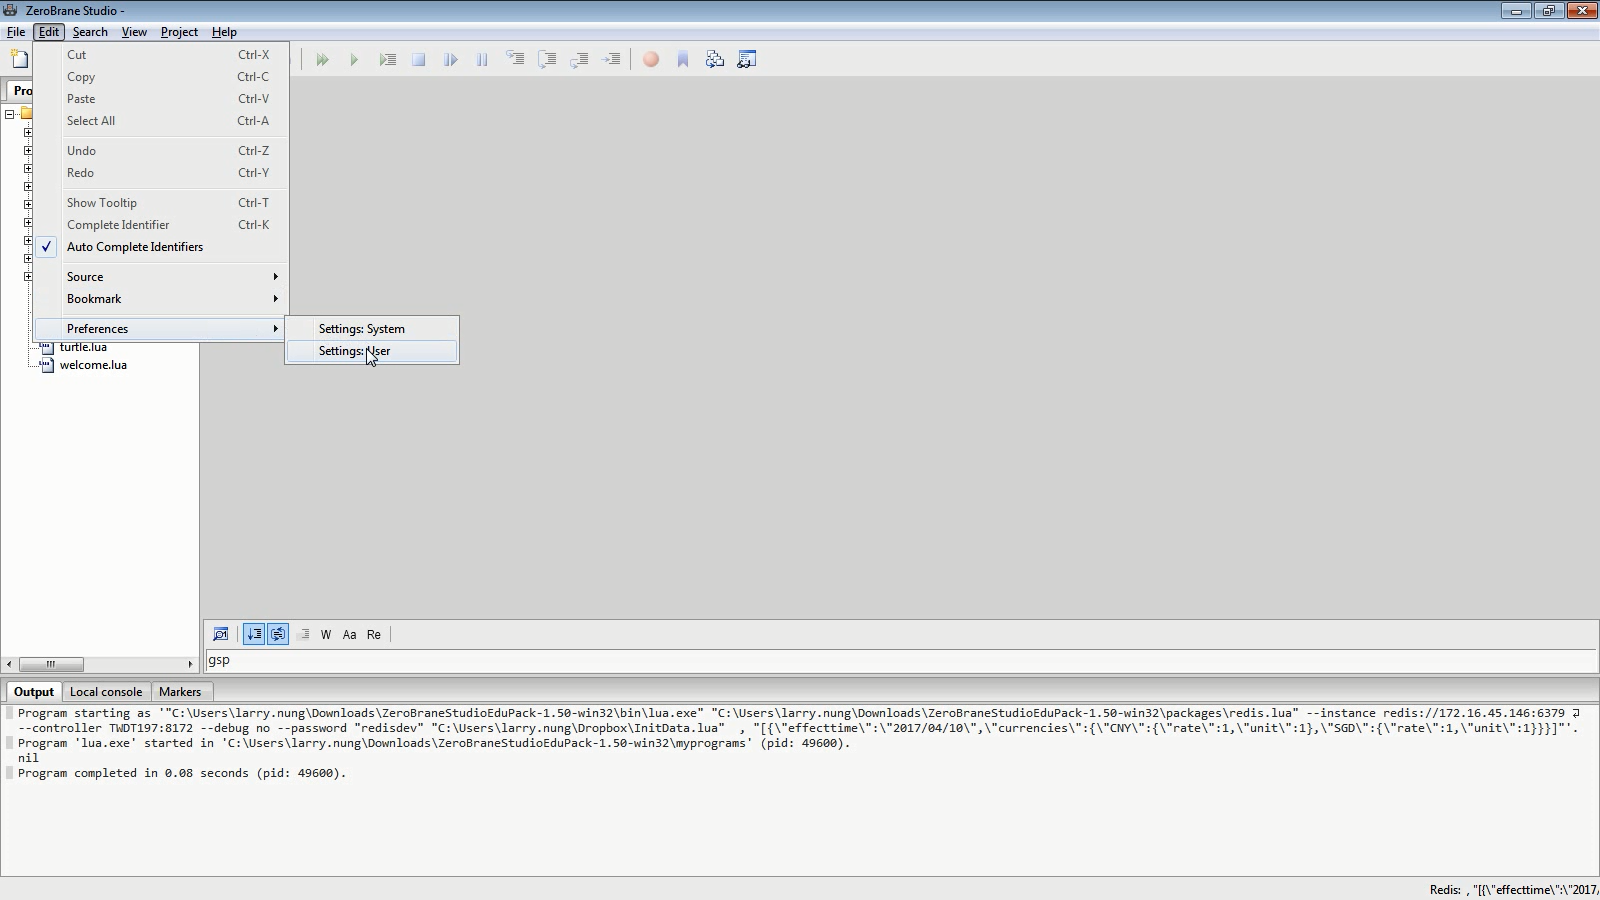Switch to the Local console tab
The height and width of the screenshot is (900, 1600).
tap(106, 692)
